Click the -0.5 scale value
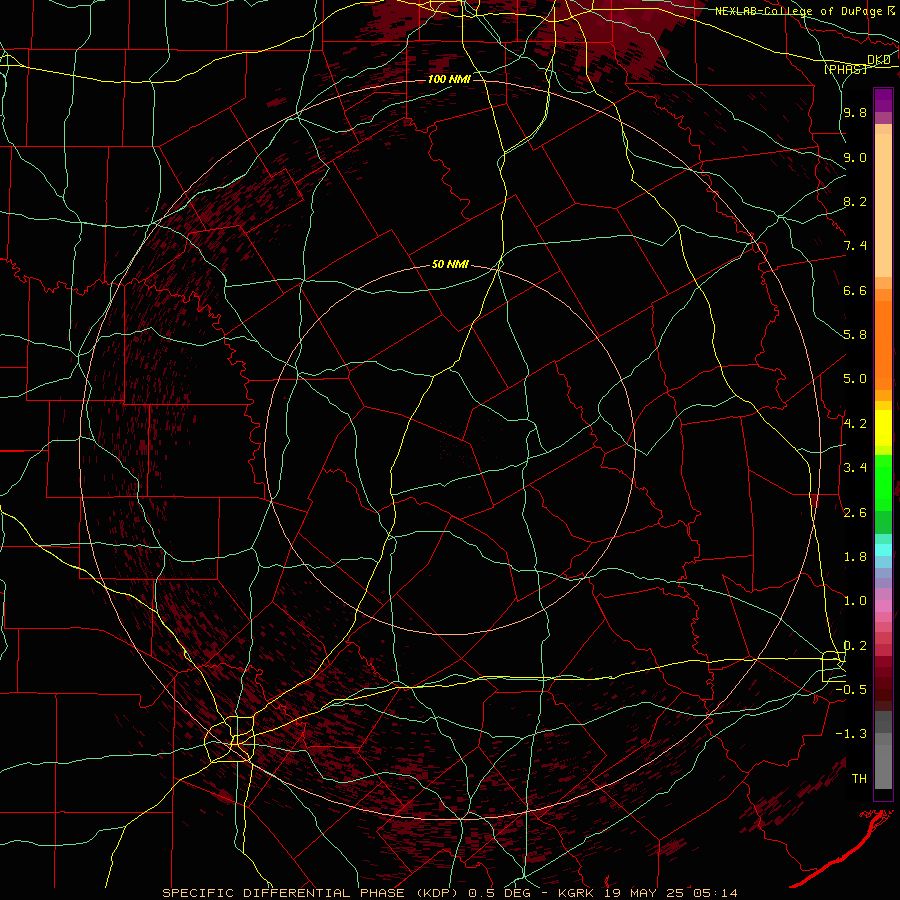Image resolution: width=900 pixels, height=900 pixels. click(851, 690)
